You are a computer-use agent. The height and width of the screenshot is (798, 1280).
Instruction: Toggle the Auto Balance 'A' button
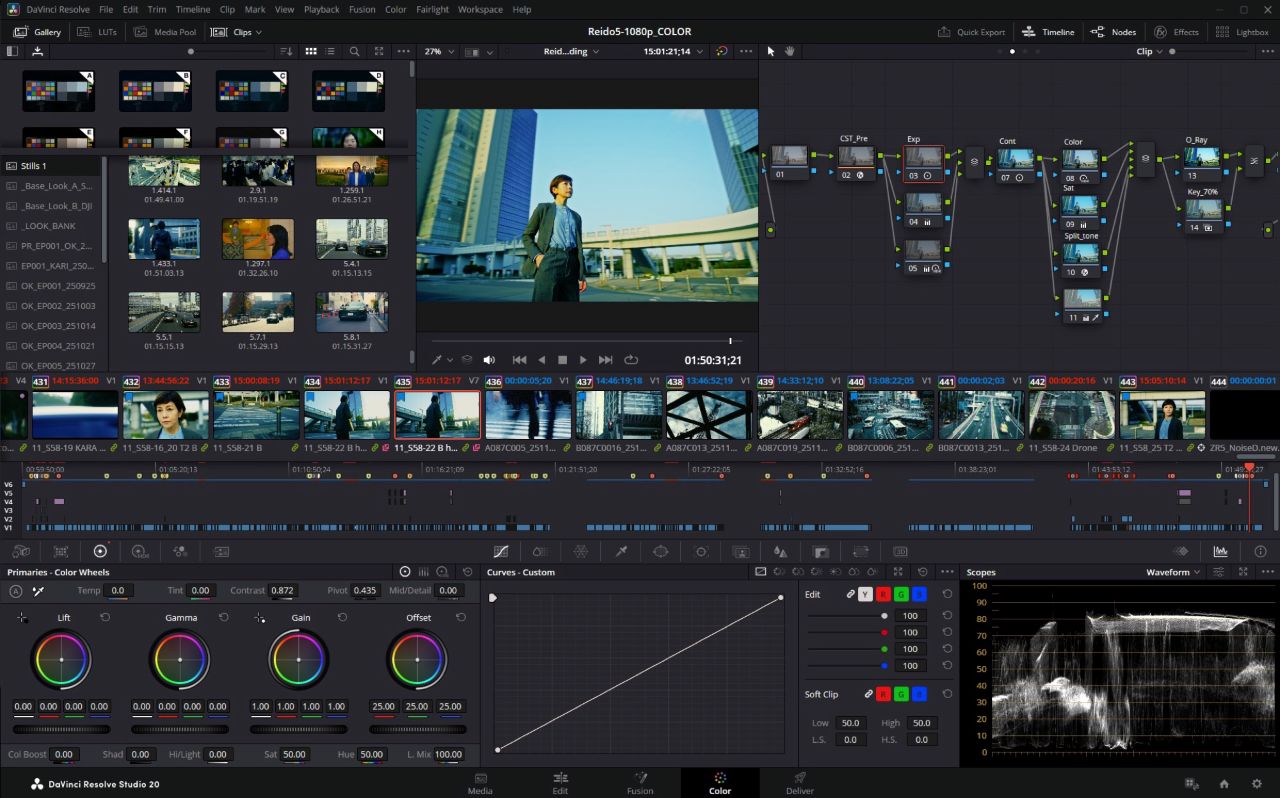16,591
